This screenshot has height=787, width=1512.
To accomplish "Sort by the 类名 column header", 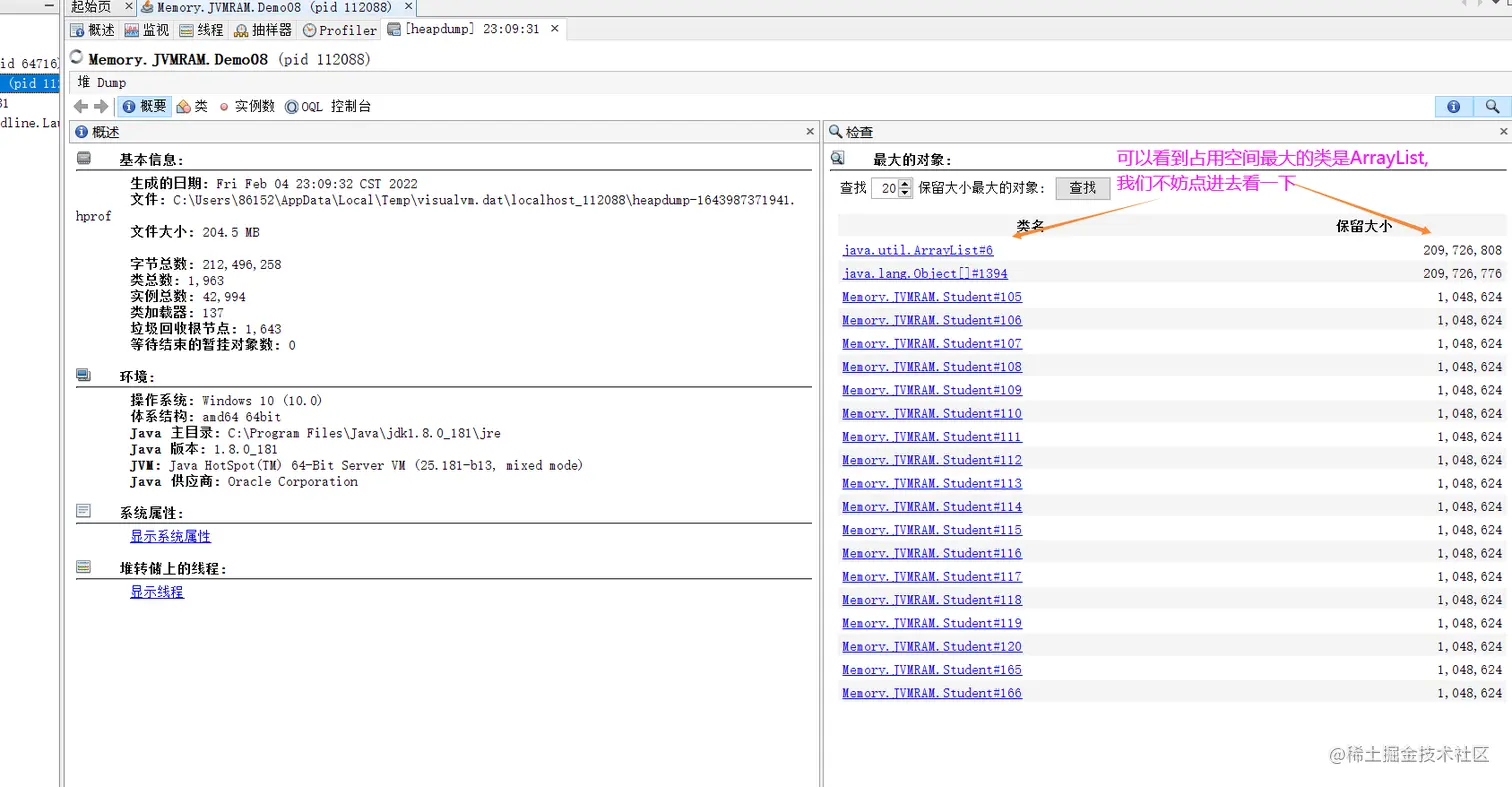I will tap(1030, 227).
